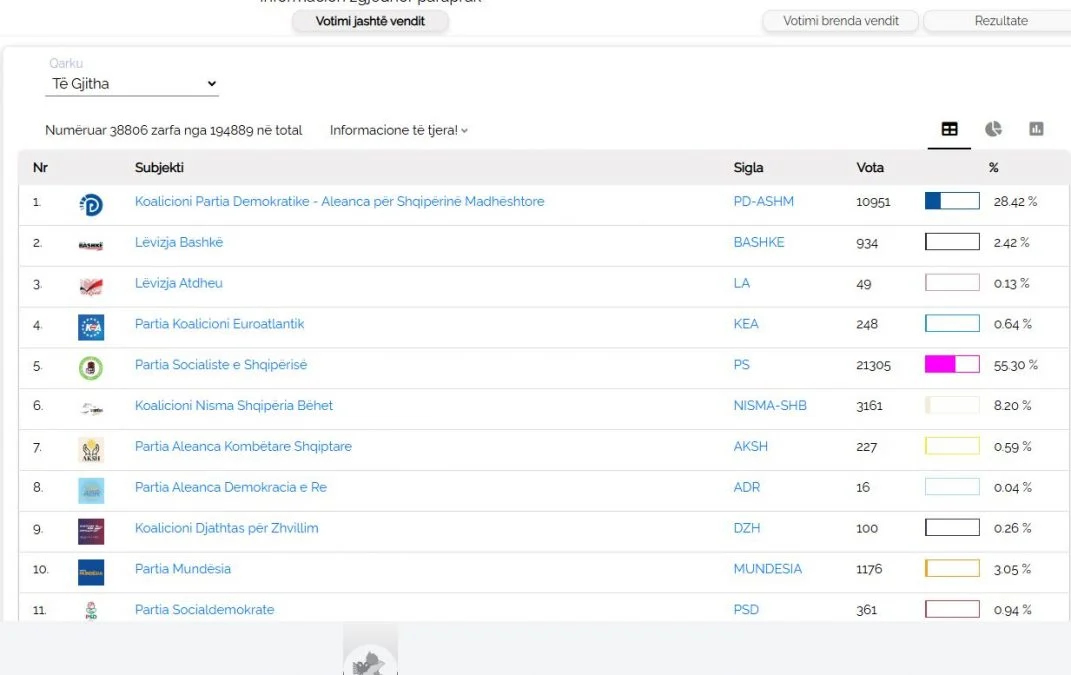Screen dimensions: 1071x675
Task: Click the magenta PS vote percentage bar
Action: [x=952, y=365]
